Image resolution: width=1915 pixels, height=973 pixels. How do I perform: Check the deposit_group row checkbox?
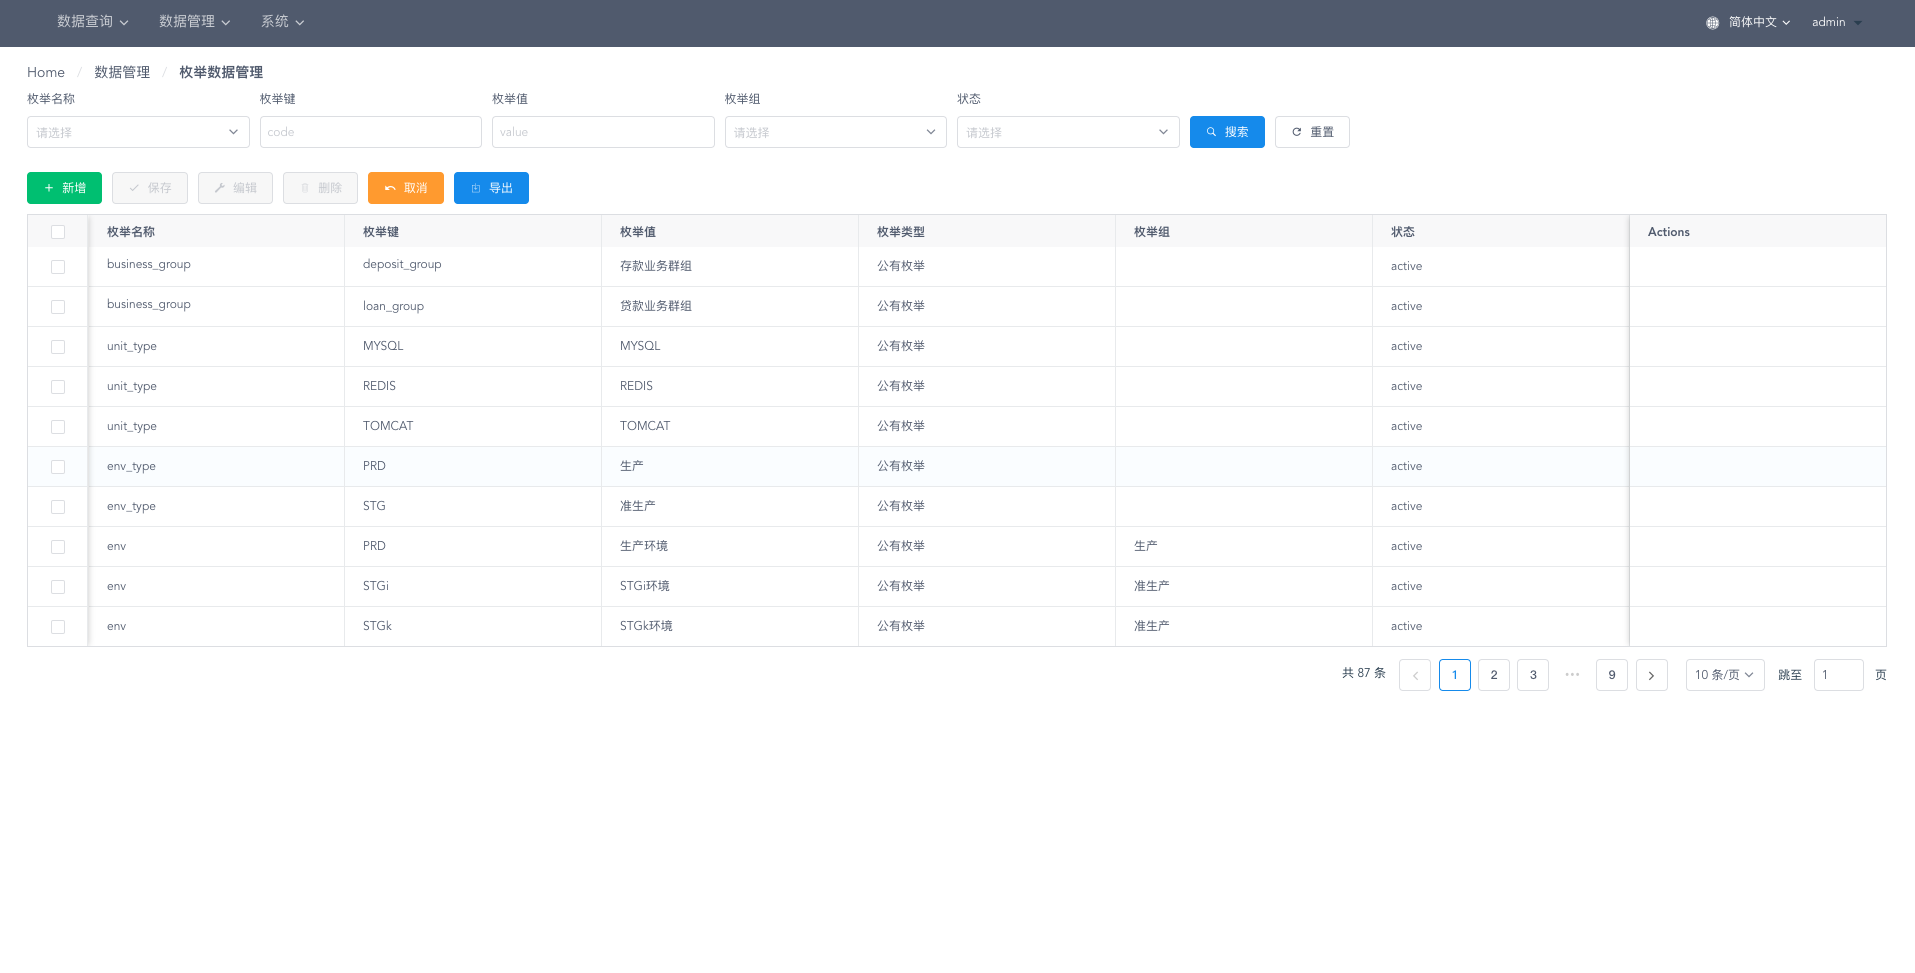tap(58, 267)
